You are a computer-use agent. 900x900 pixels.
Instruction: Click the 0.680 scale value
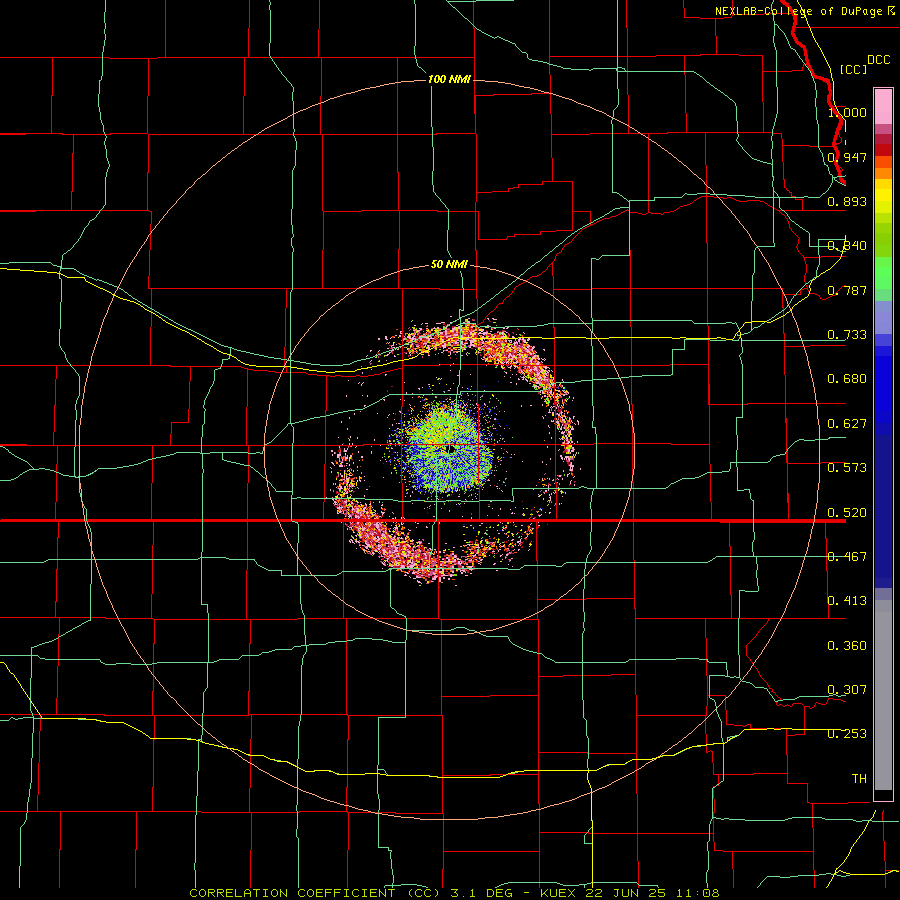[847, 379]
